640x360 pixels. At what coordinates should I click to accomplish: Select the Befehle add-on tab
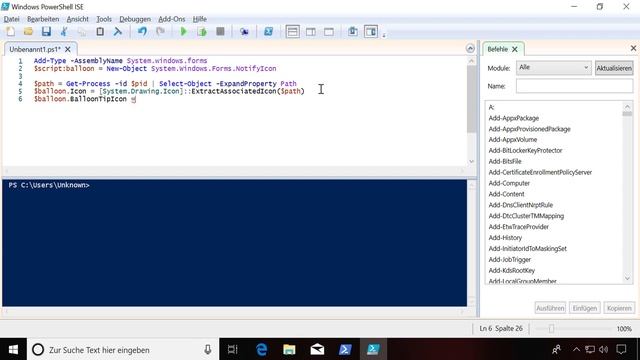(x=498, y=49)
